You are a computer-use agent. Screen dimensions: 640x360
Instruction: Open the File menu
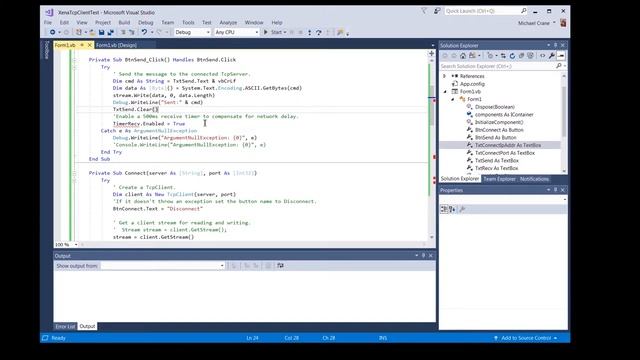pos(48,23)
